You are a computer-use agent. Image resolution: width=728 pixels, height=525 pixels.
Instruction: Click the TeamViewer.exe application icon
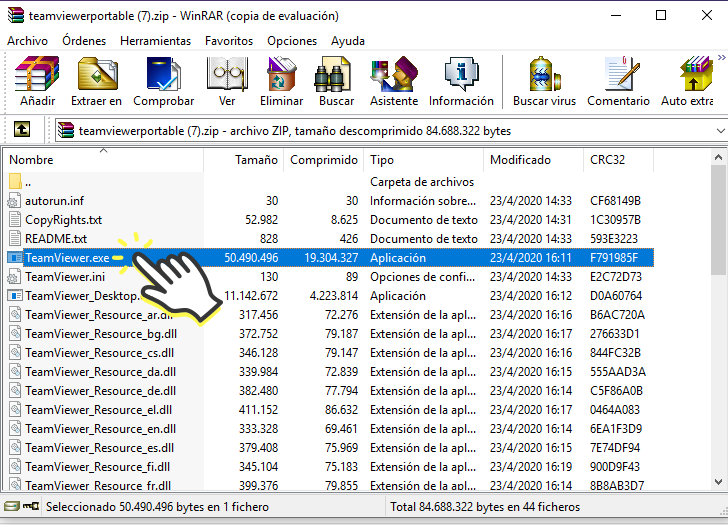point(15,258)
